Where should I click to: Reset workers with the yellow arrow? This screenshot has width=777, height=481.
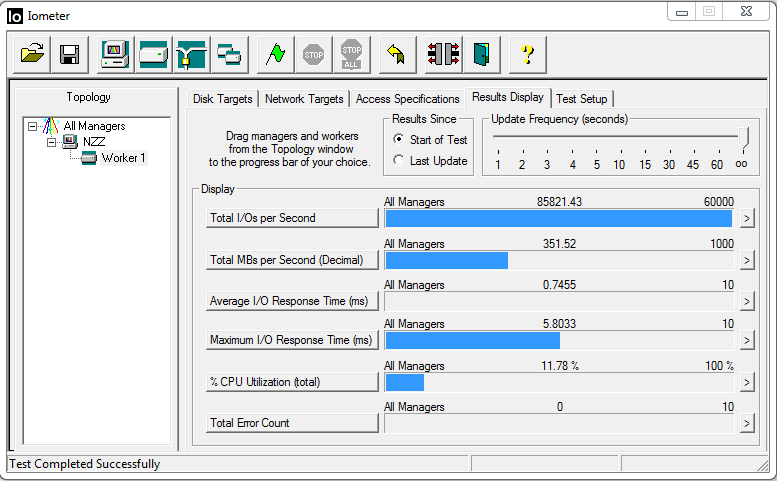coord(397,54)
